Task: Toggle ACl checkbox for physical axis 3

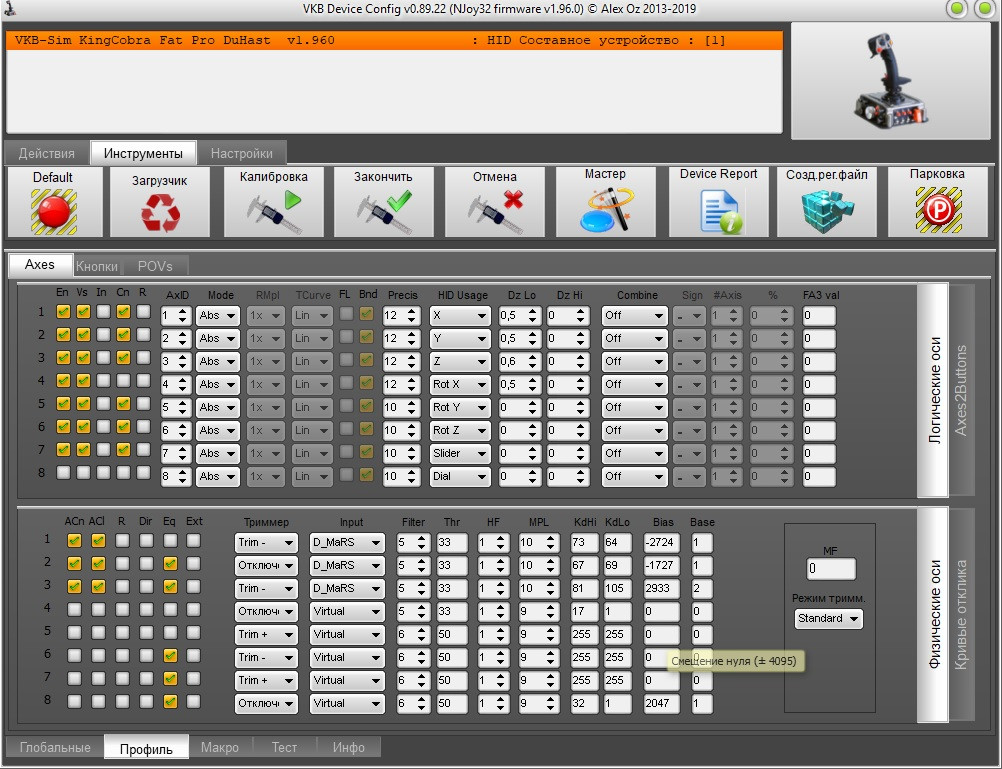Action: click(x=98, y=587)
